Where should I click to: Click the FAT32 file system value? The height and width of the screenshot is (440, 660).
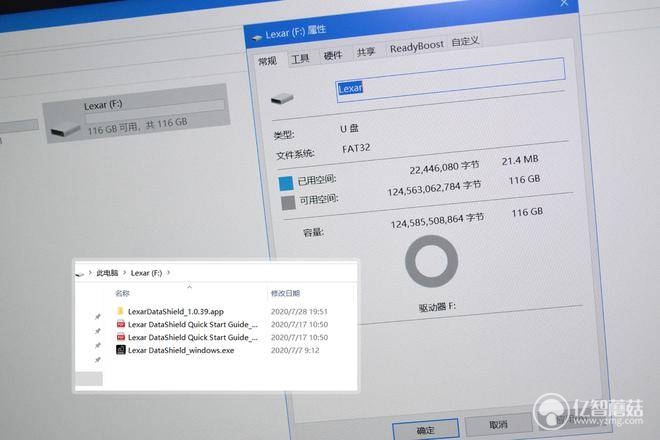point(356,148)
